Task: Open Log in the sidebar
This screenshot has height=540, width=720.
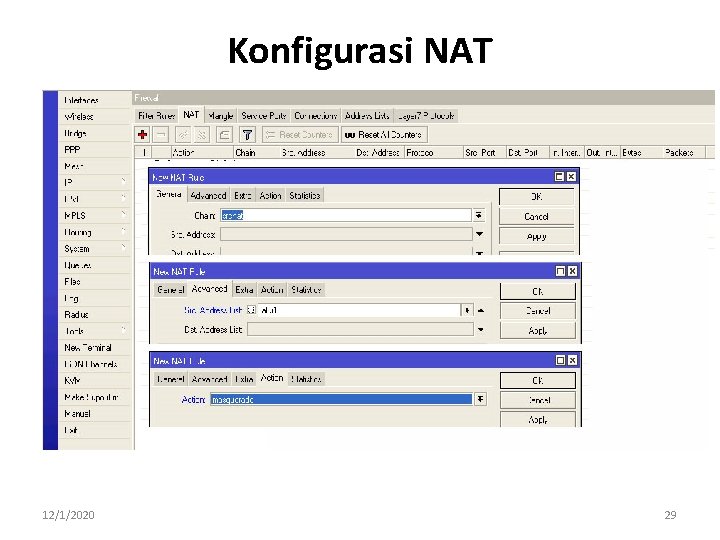Action: point(71,298)
